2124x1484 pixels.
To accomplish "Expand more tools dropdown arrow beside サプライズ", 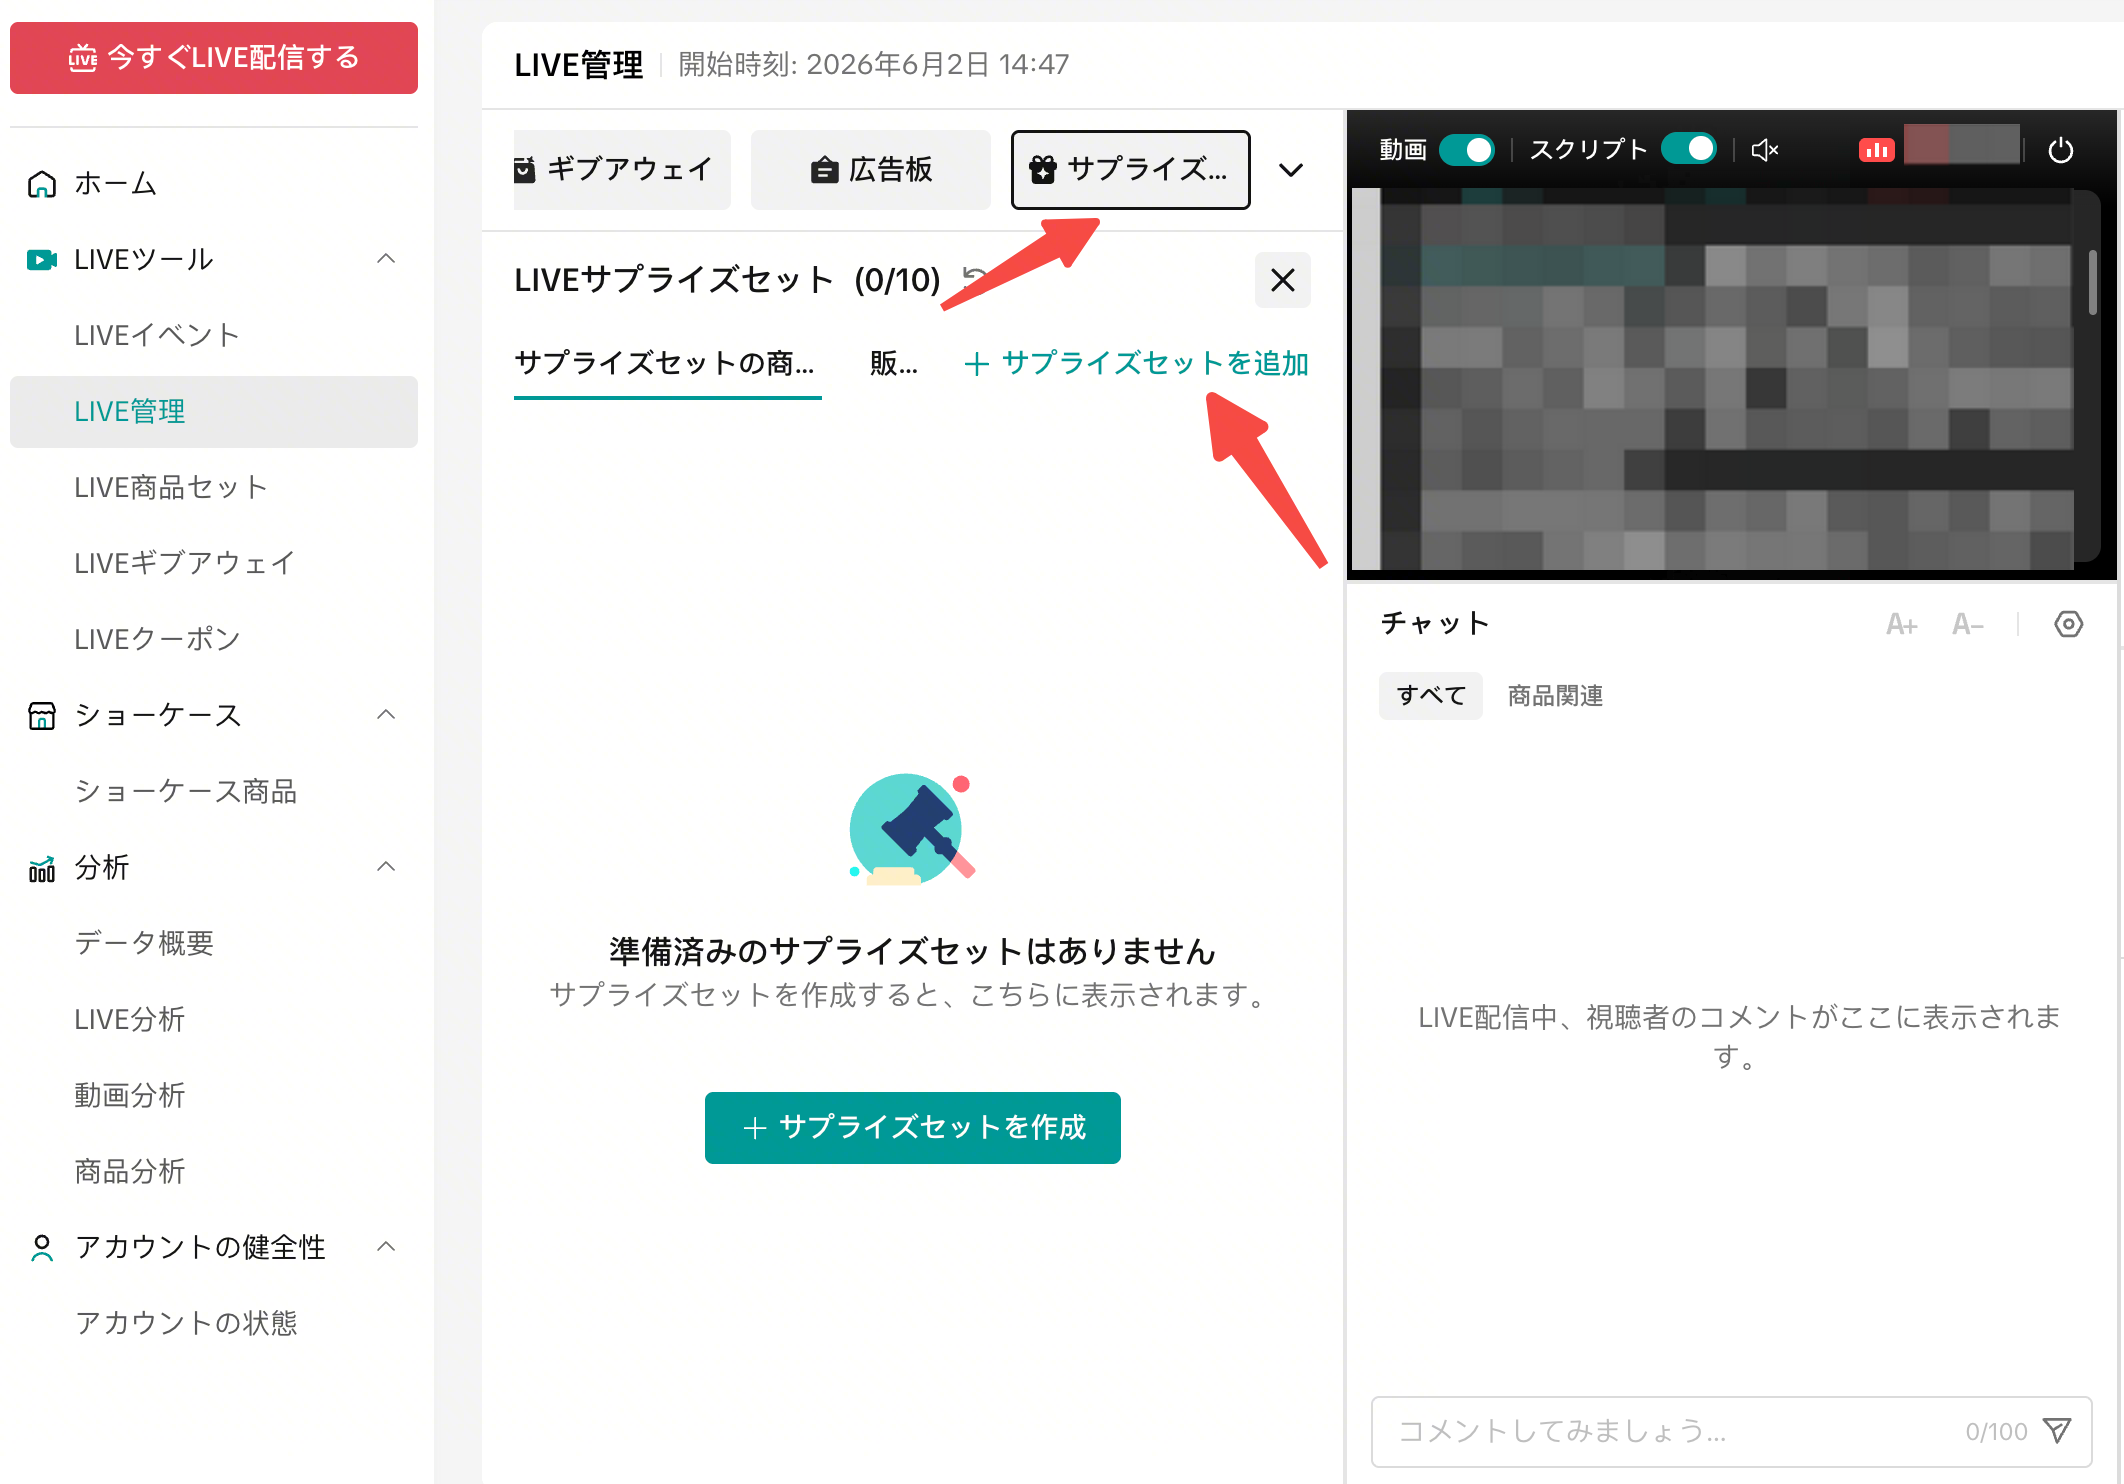I will coord(1291,170).
